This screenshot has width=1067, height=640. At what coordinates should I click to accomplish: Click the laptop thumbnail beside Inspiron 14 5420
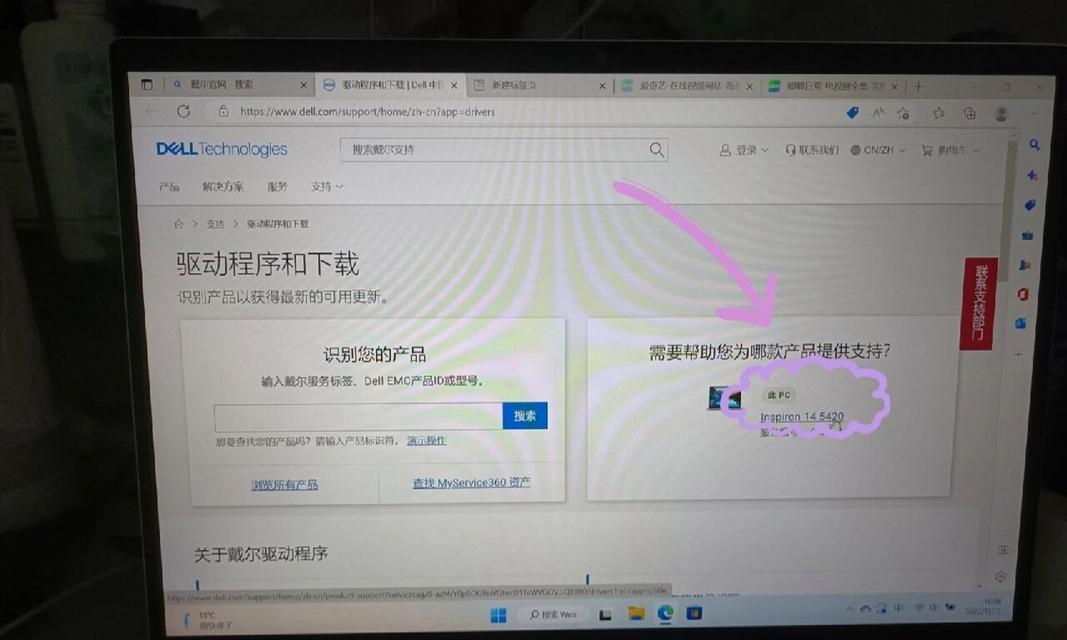(725, 399)
